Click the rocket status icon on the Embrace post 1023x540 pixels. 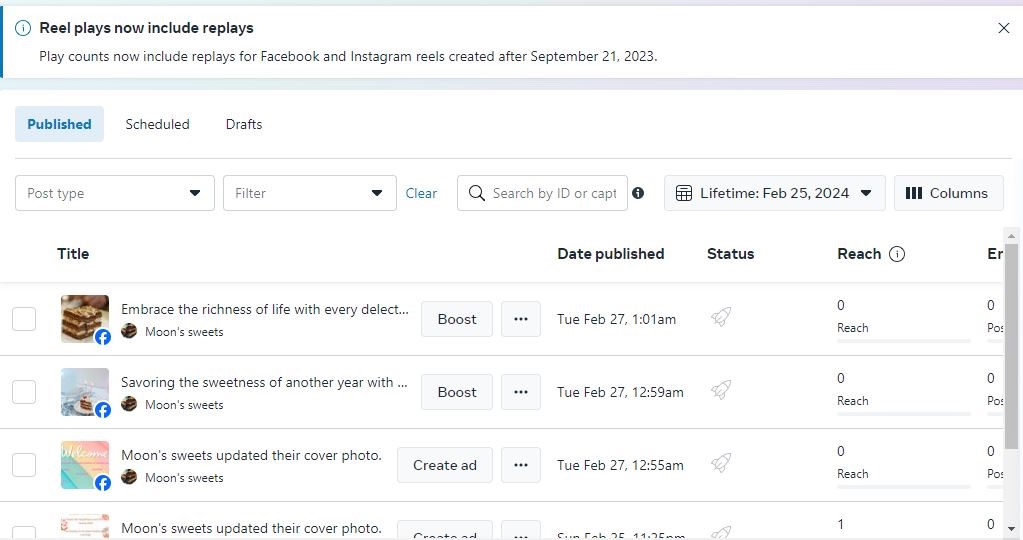tap(721, 317)
